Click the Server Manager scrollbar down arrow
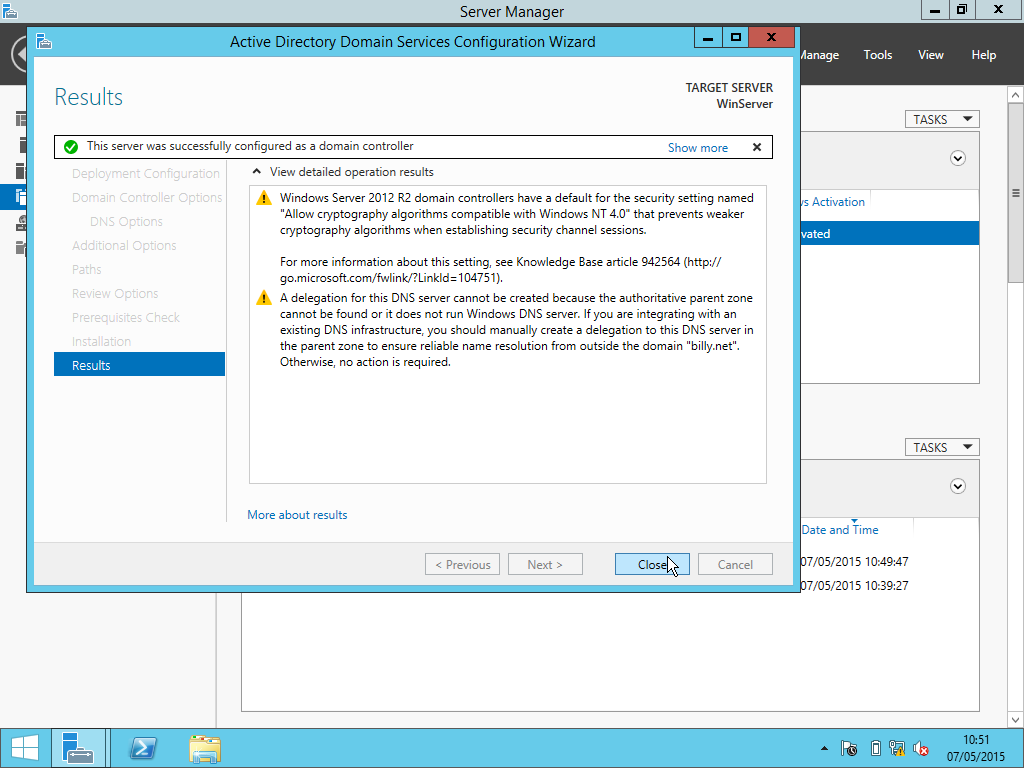 click(x=1016, y=720)
